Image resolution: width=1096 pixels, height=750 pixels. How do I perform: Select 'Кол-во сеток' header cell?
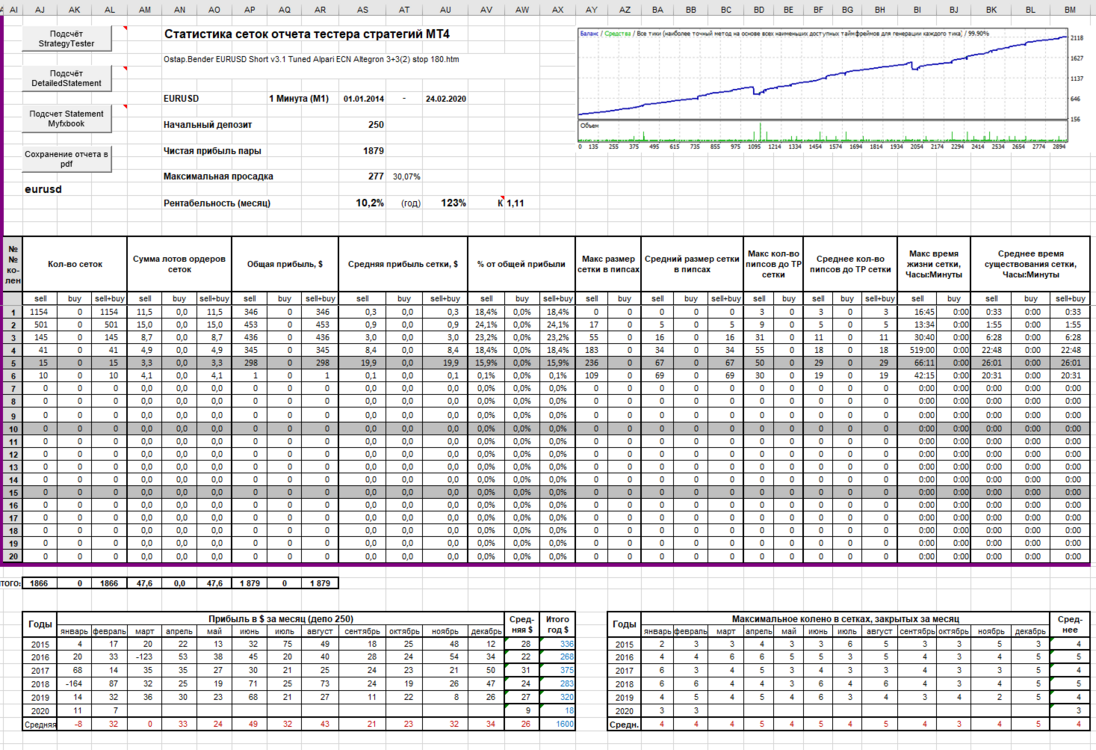[x=75, y=264]
